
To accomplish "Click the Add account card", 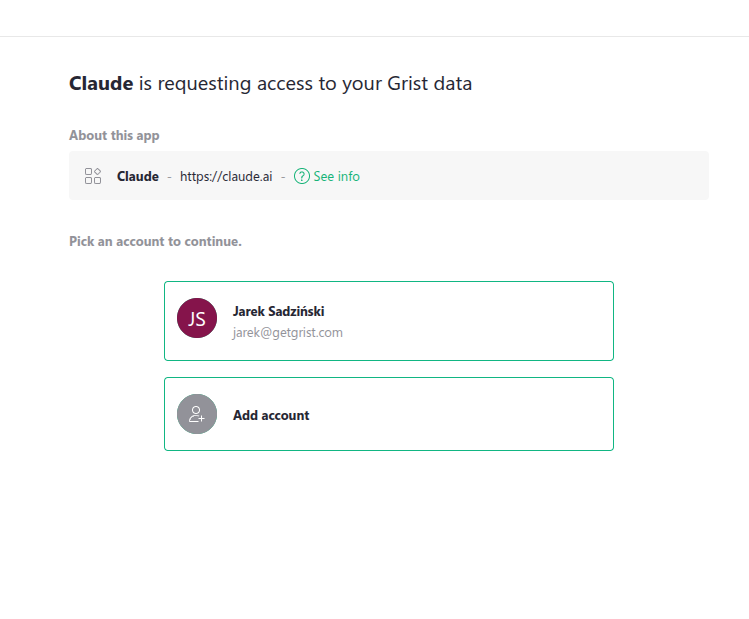I will [388, 414].
